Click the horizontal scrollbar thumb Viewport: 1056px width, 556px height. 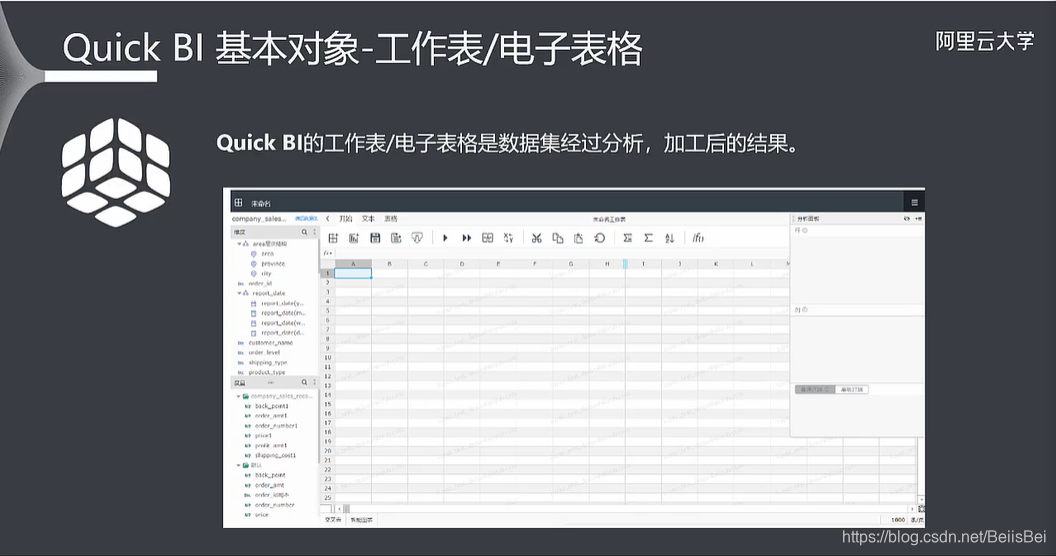(347, 510)
